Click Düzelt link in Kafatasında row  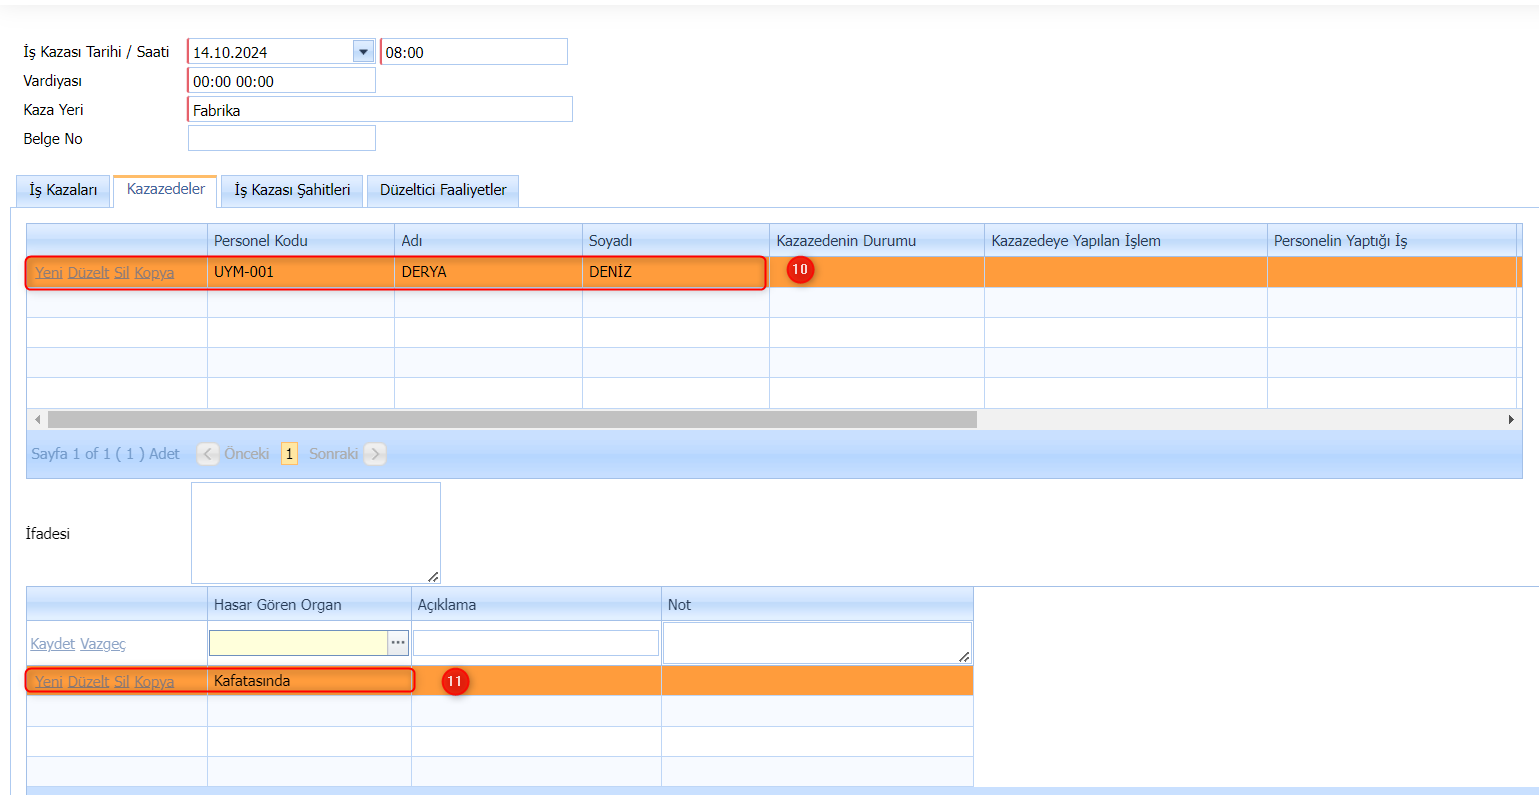(x=89, y=682)
